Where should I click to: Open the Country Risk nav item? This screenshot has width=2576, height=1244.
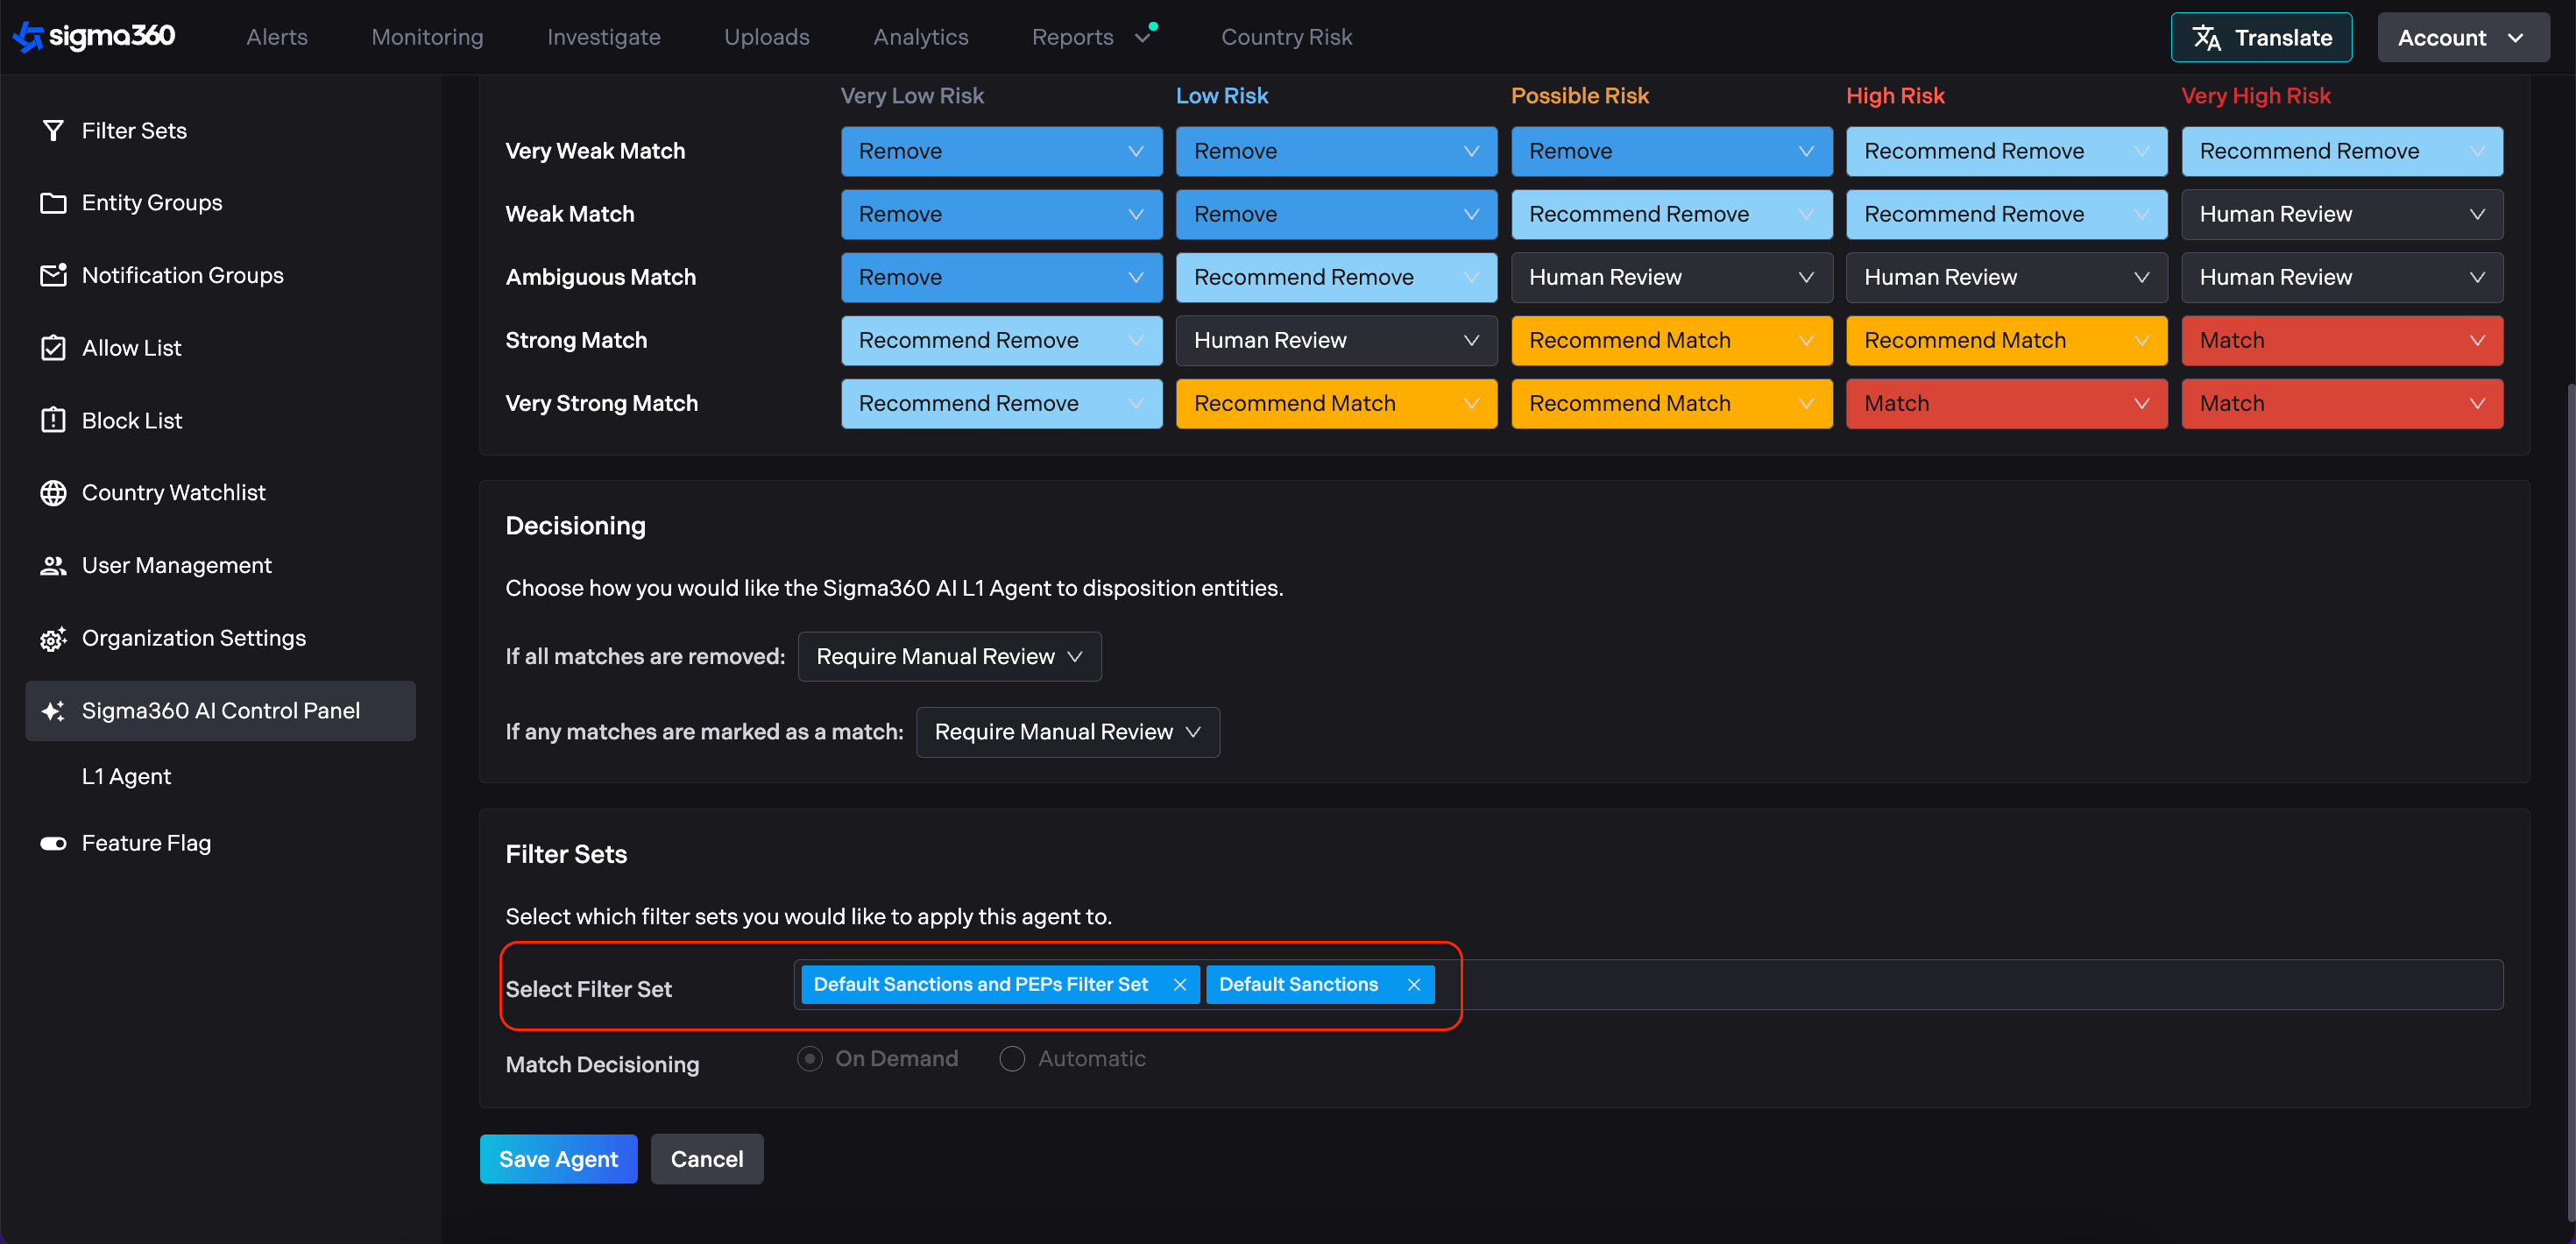click(x=1286, y=38)
